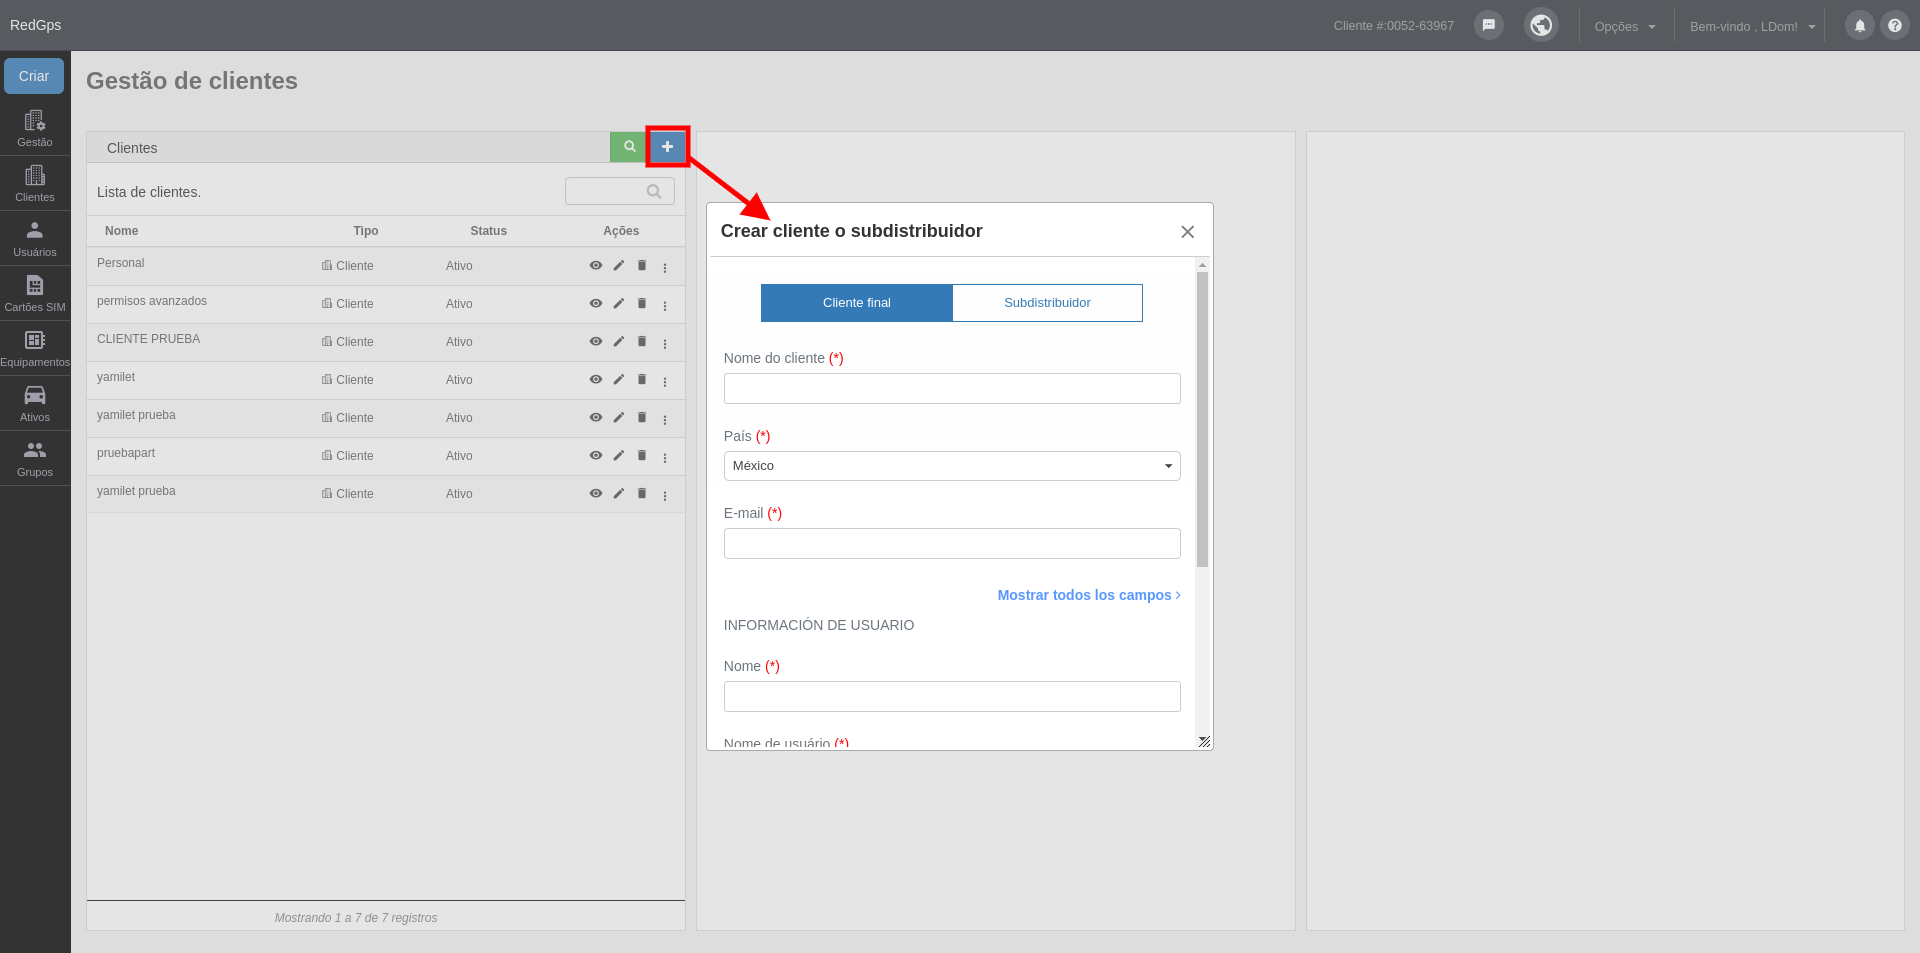The image size is (1920, 953).
Task: Sort by Tipo column header
Action: tap(366, 231)
